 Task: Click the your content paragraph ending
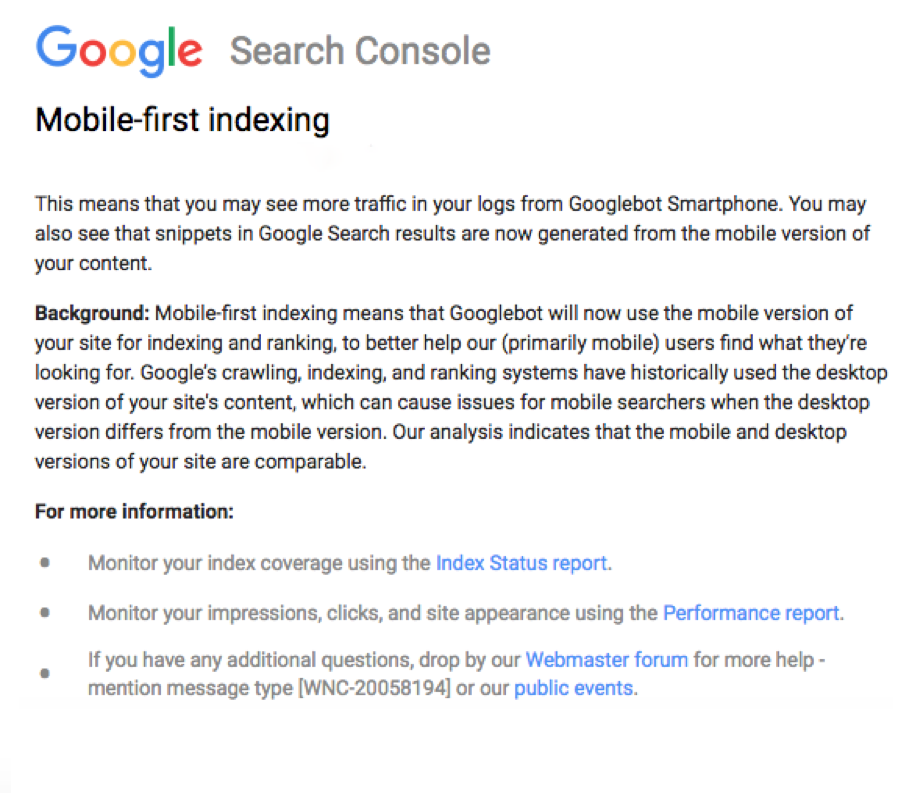93,263
